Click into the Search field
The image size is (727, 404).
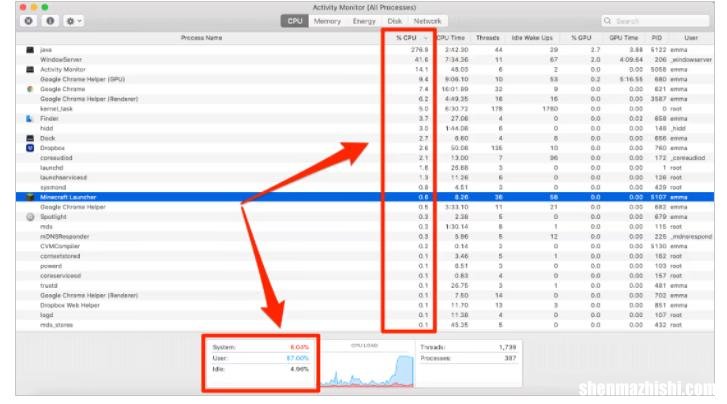pyautogui.click(x=655, y=21)
